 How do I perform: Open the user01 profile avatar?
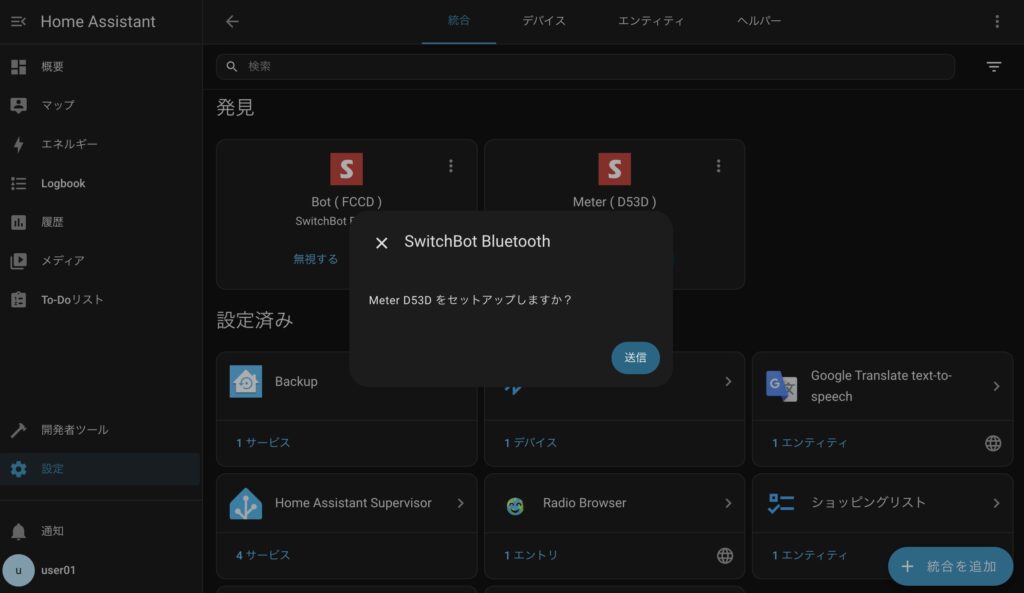(x=18, y=570)
